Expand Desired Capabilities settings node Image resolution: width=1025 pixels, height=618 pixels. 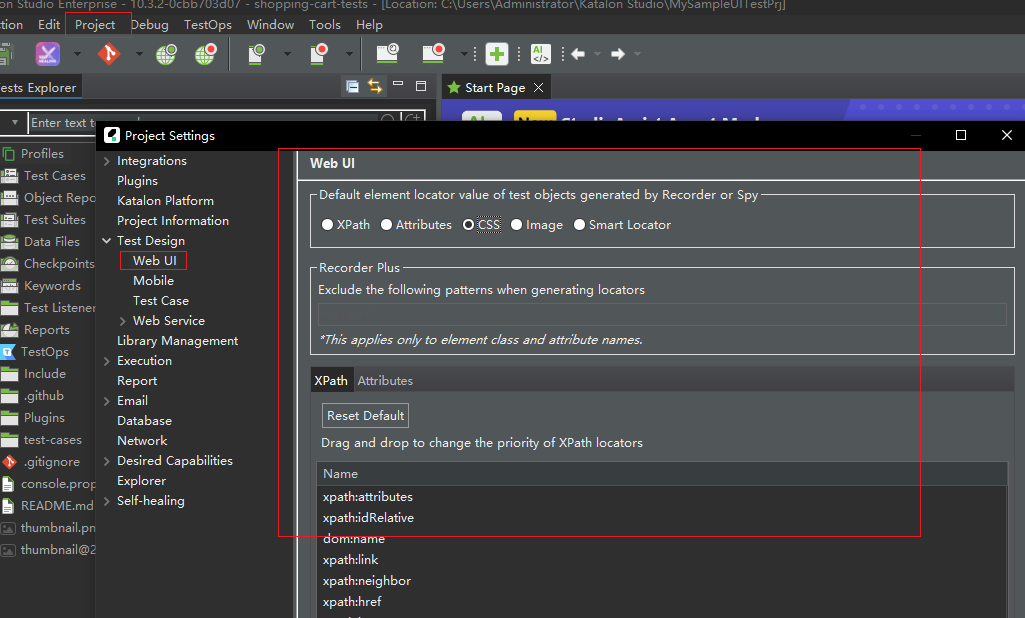107,461
